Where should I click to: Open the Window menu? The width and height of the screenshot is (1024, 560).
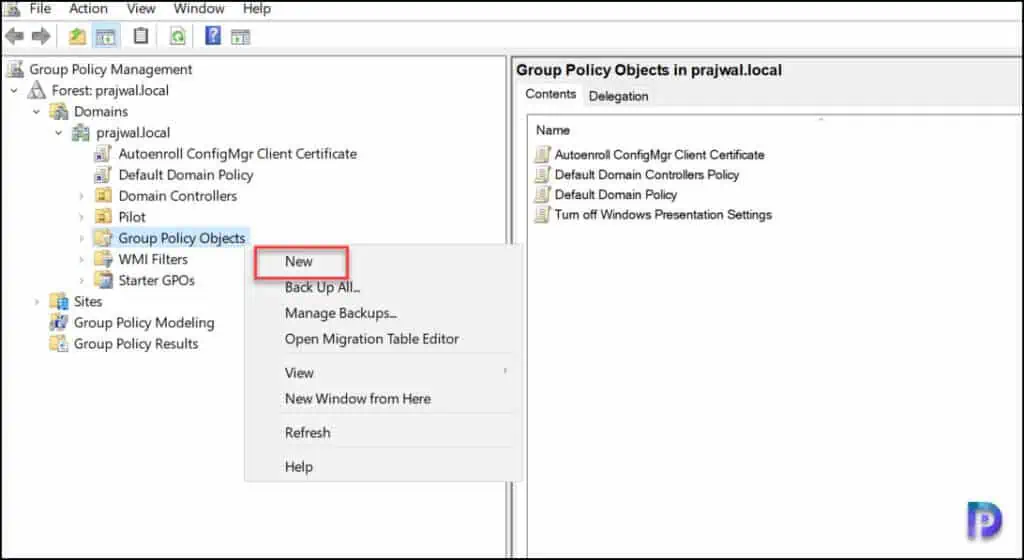pos(199,8)
